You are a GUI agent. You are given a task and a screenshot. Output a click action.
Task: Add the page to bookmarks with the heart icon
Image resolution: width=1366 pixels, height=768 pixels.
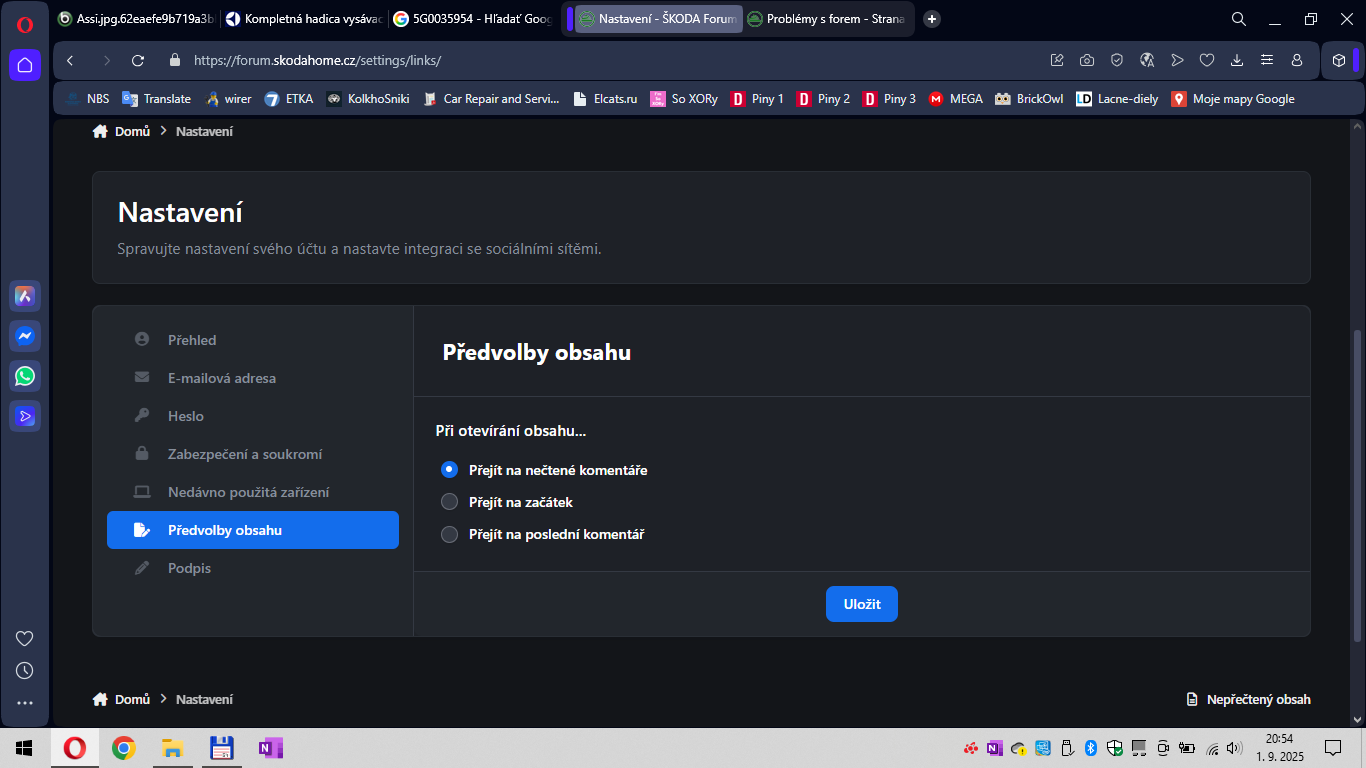1207,60
